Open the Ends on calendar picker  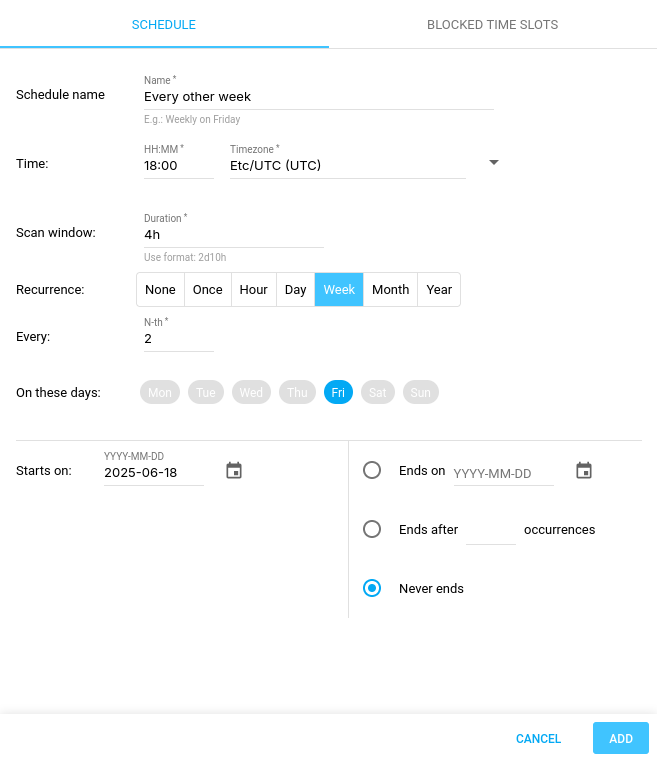(584, 471)
